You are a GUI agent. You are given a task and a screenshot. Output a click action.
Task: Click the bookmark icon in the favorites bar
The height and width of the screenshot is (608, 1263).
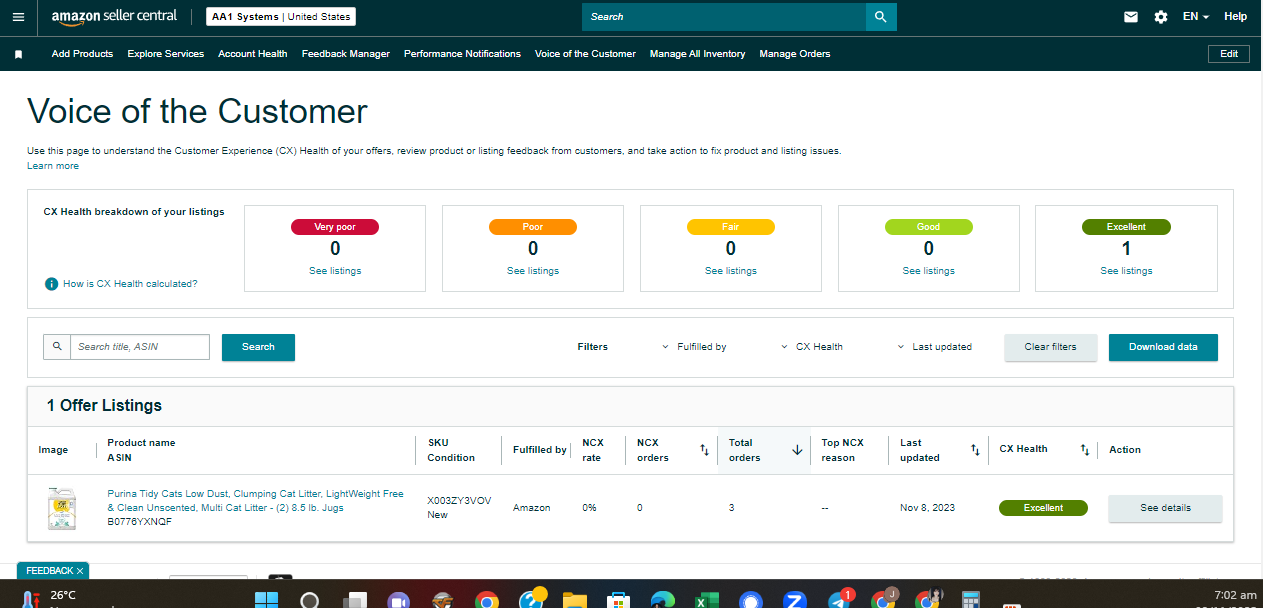(18, 54)
